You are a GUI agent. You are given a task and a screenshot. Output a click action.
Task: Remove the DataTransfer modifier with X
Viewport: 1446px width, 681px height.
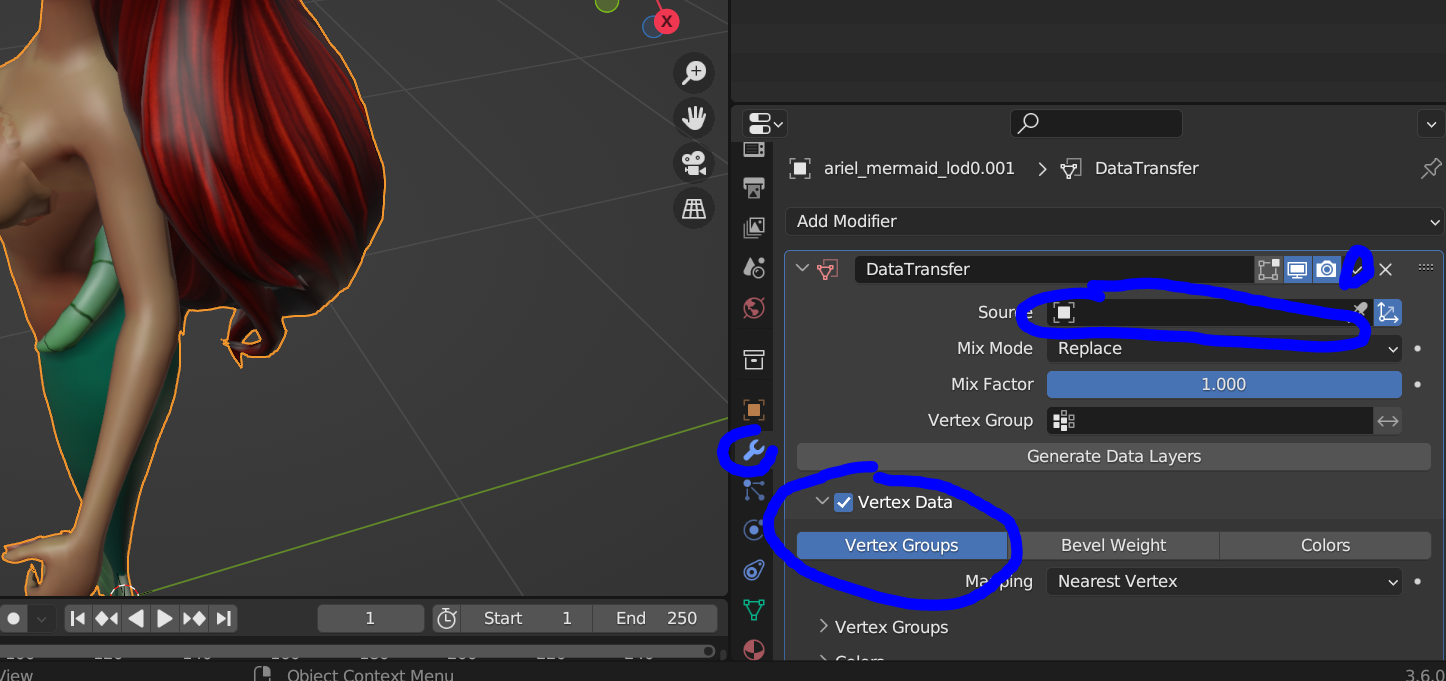coord(1386,269)
